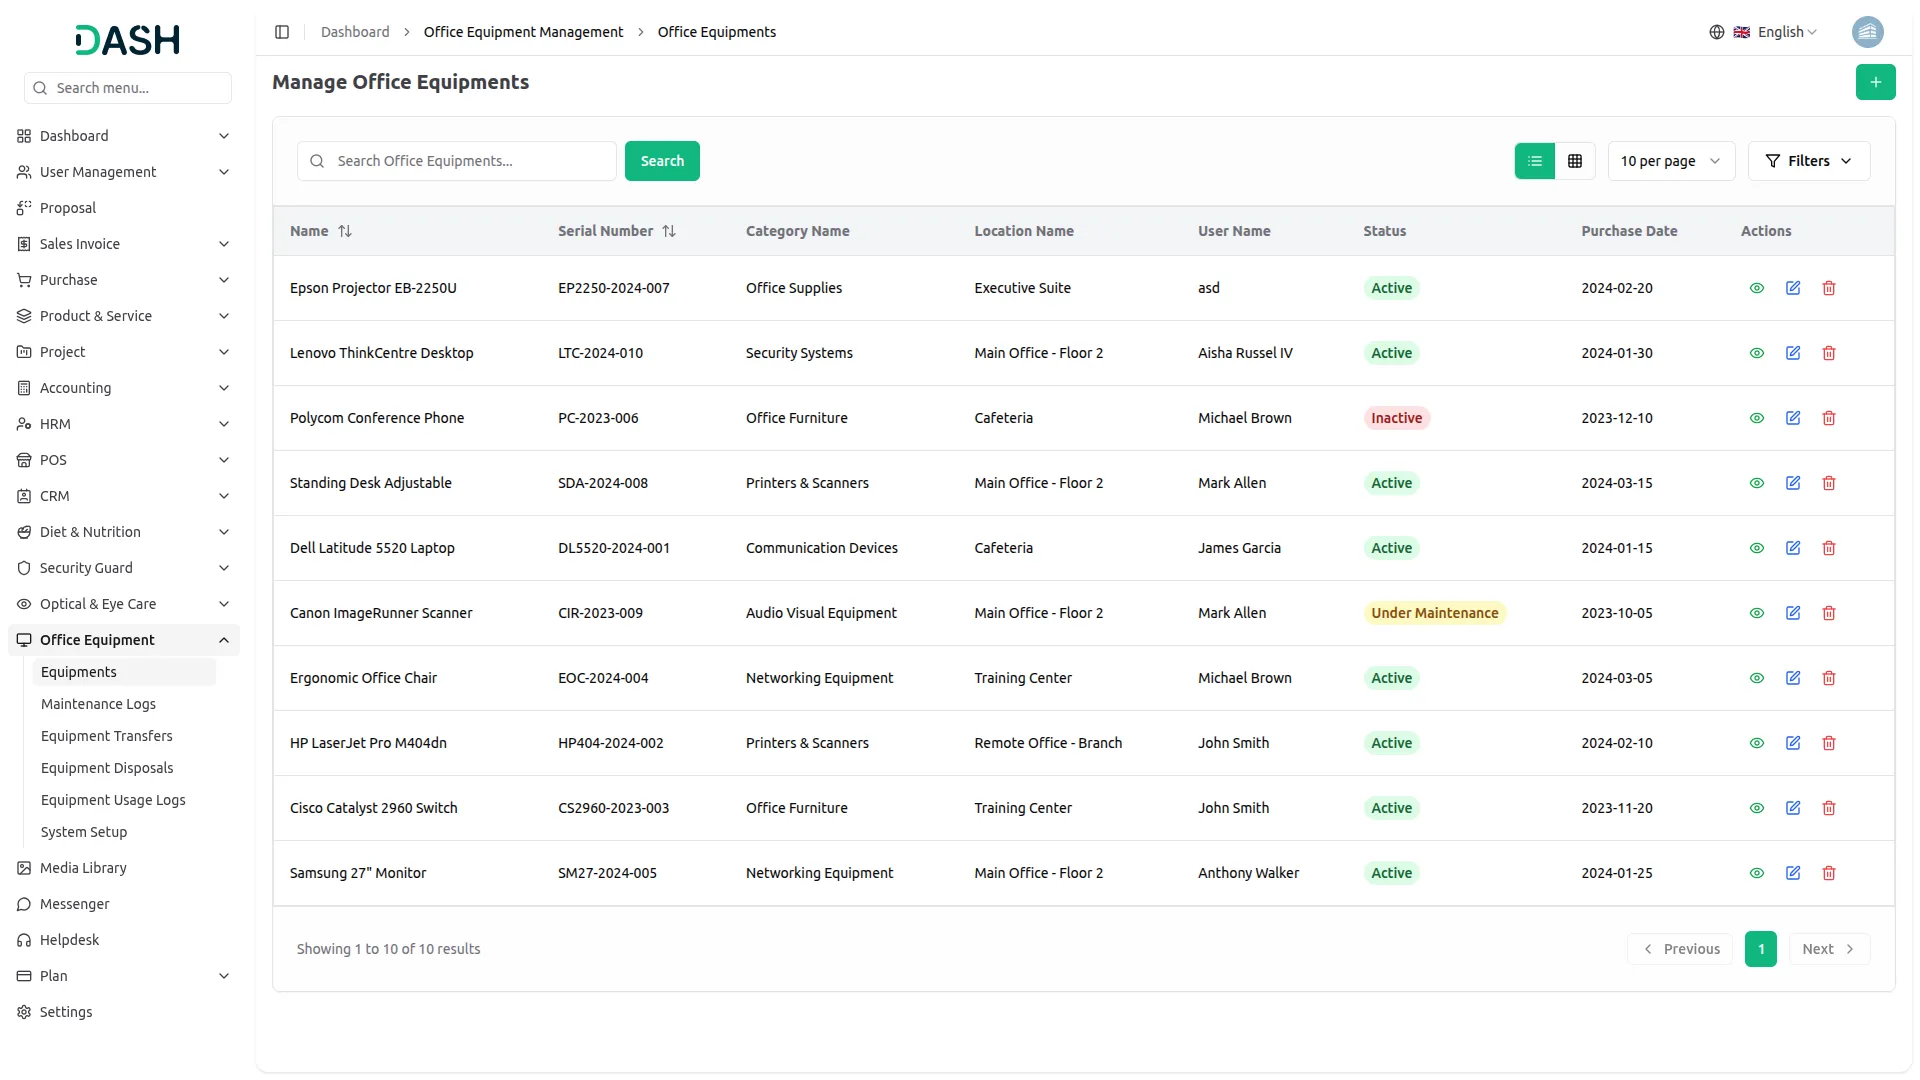The width and height of the screenshot is (1920, 1080).
Task: Click the green Search button
Action: tap(661, 161)
